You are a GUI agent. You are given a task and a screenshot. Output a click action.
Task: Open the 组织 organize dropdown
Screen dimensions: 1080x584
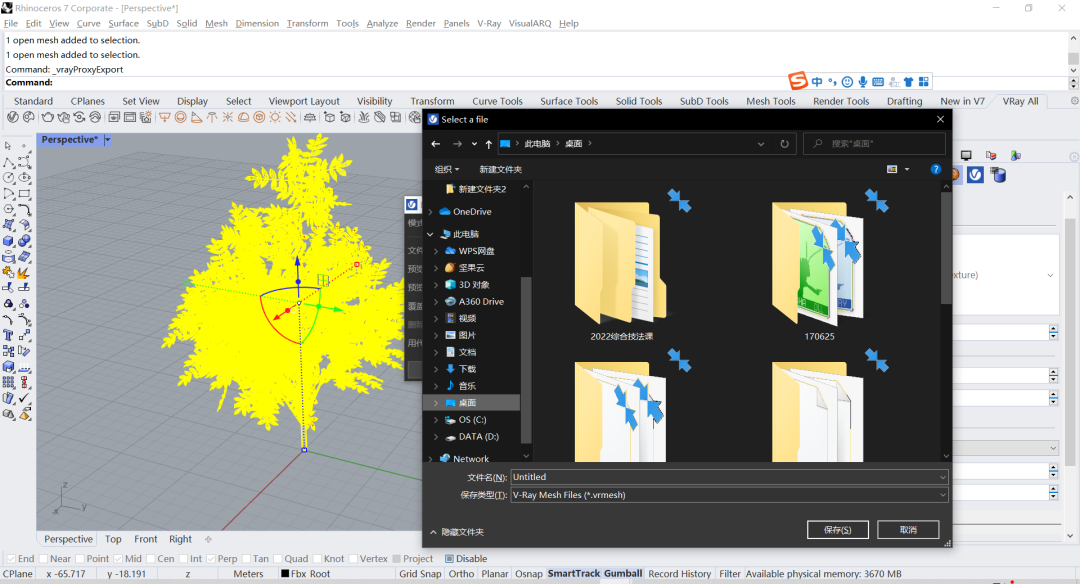(446, 169)
